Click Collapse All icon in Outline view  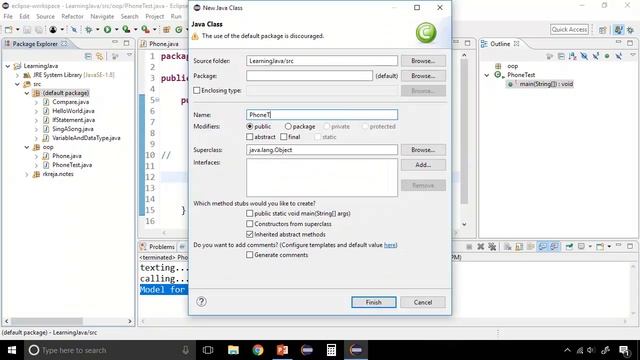pyautogui.click(x=561, y=56)
